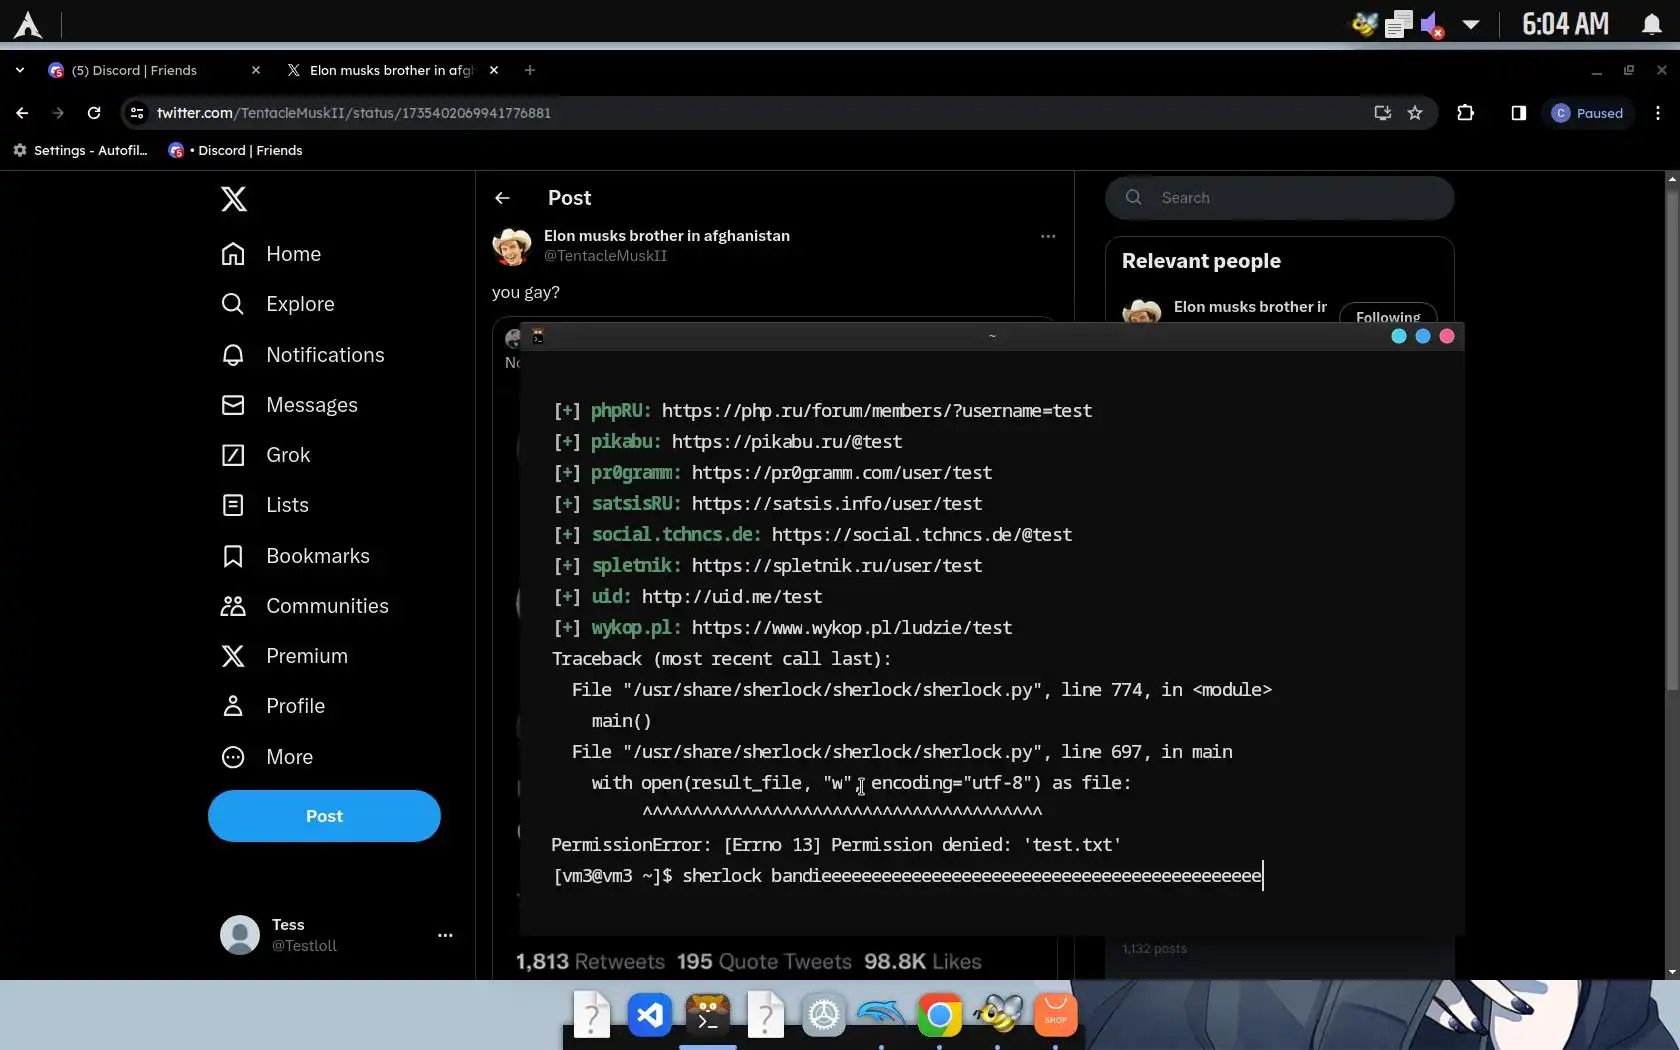The width and height of the screenshot is (1680, 1050).
Task: Click the 6:04 AM clock
Action: pyautogui.click(x=1566, y=24)
